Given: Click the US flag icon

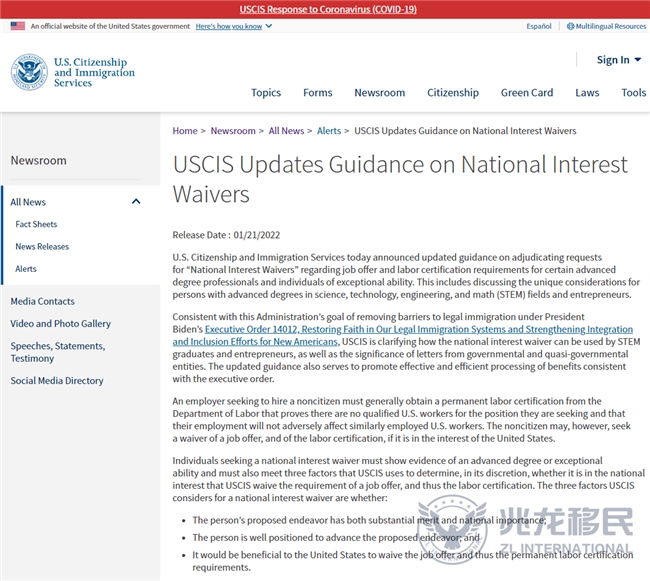Looking at the screenshot, I should coord(18,26).
